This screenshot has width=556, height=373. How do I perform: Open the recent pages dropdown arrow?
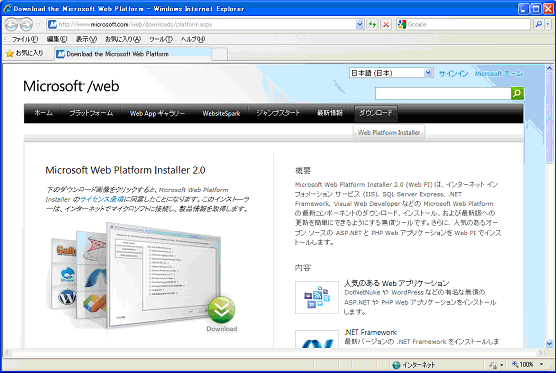[38, 25]
